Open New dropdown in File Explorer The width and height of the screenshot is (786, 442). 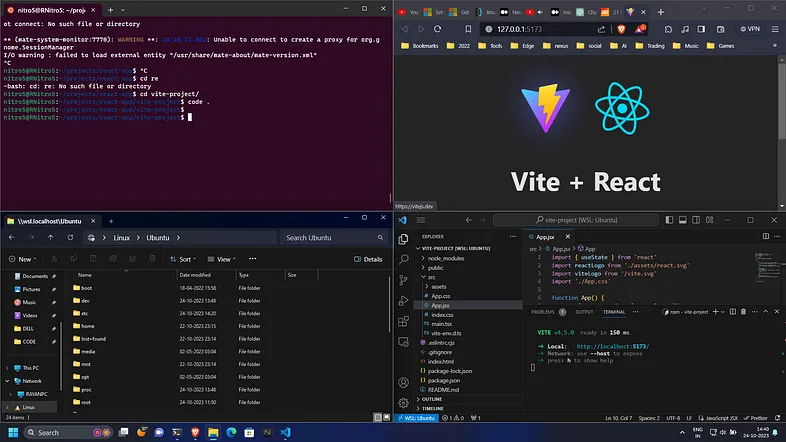(22, 259)
